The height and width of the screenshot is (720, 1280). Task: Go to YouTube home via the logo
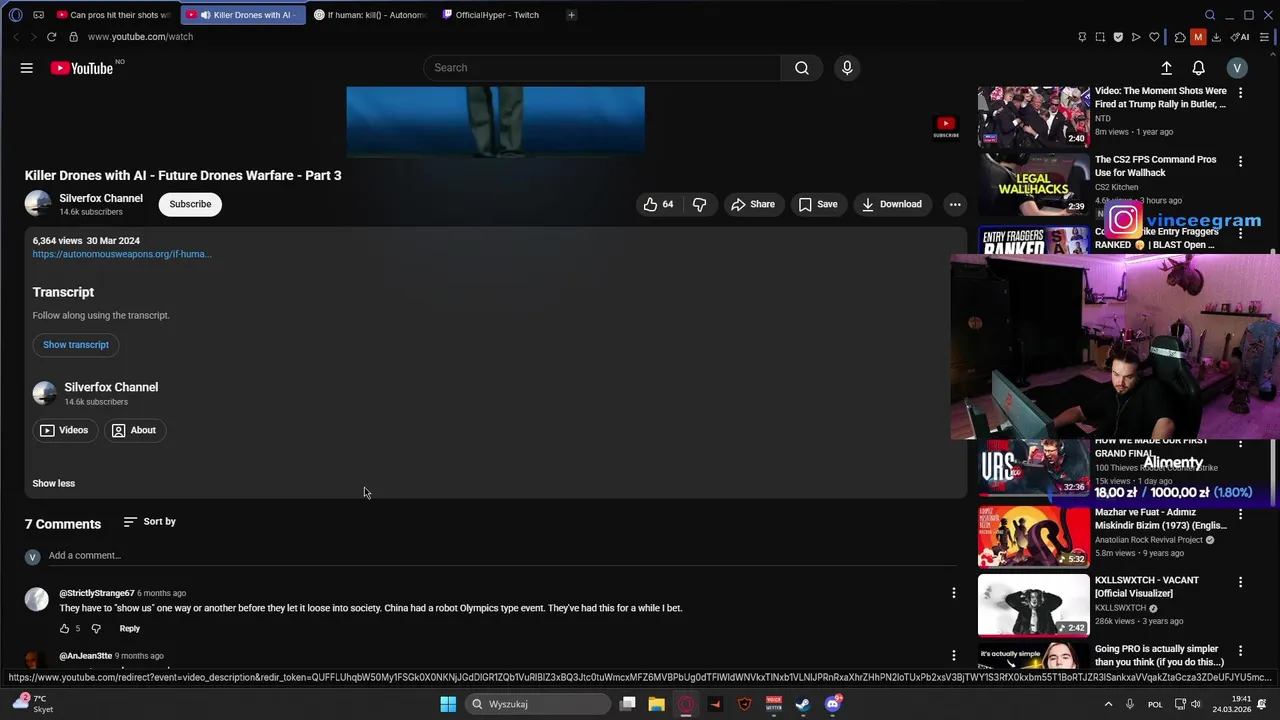[82, 68]
